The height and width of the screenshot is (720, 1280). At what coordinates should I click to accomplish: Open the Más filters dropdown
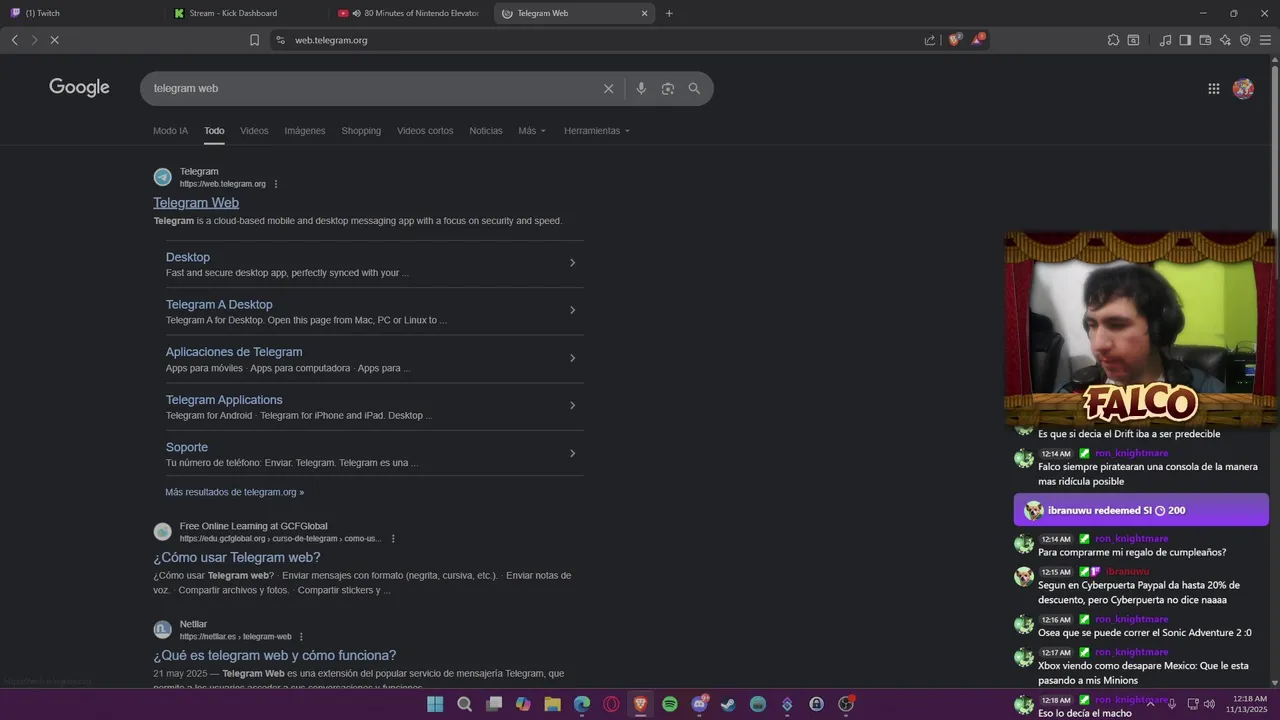(532, 131)
